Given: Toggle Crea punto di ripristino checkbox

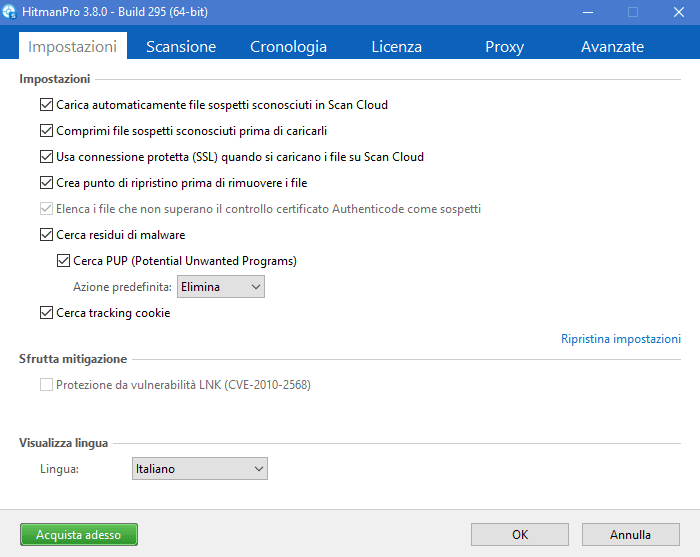Looking at the screenshot, I should tap(46, 183).
